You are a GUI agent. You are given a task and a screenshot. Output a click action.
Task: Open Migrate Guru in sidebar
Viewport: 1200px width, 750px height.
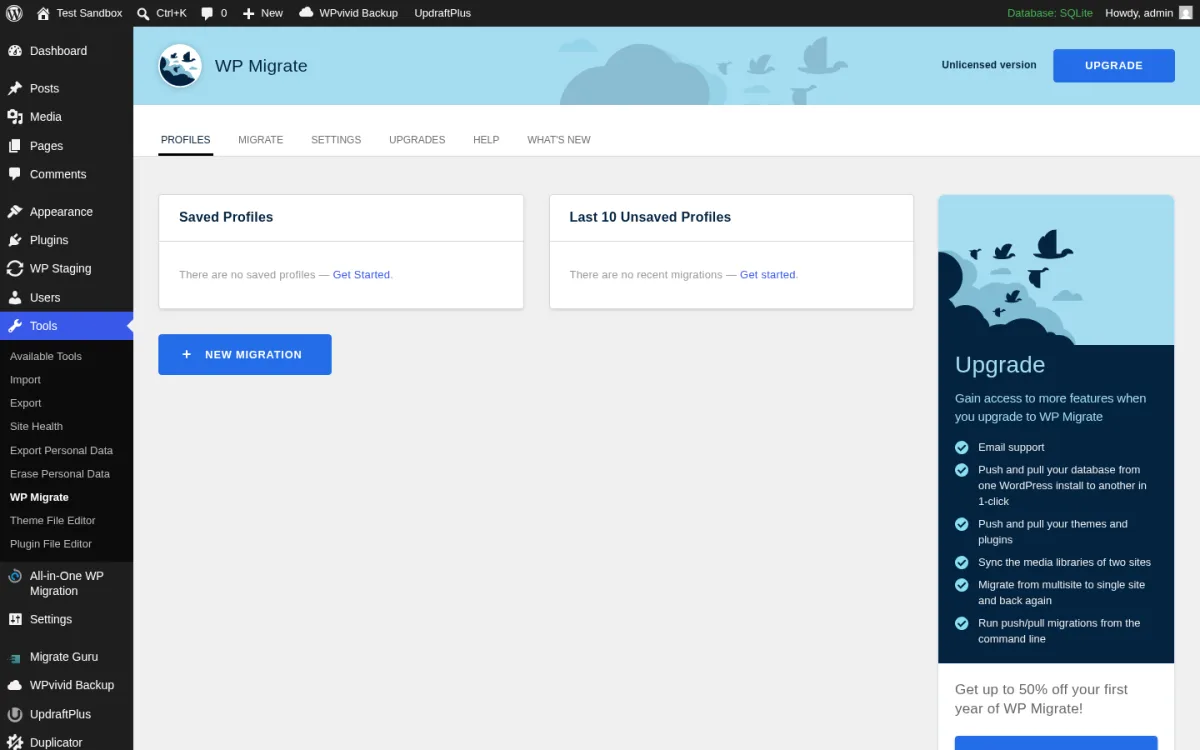tap(66, 657)
